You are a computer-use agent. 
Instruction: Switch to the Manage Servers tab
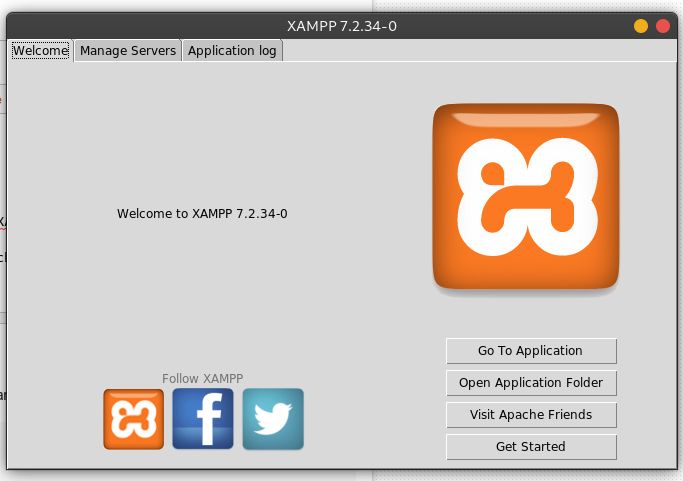pyautogui.click(x=128, y=51)
